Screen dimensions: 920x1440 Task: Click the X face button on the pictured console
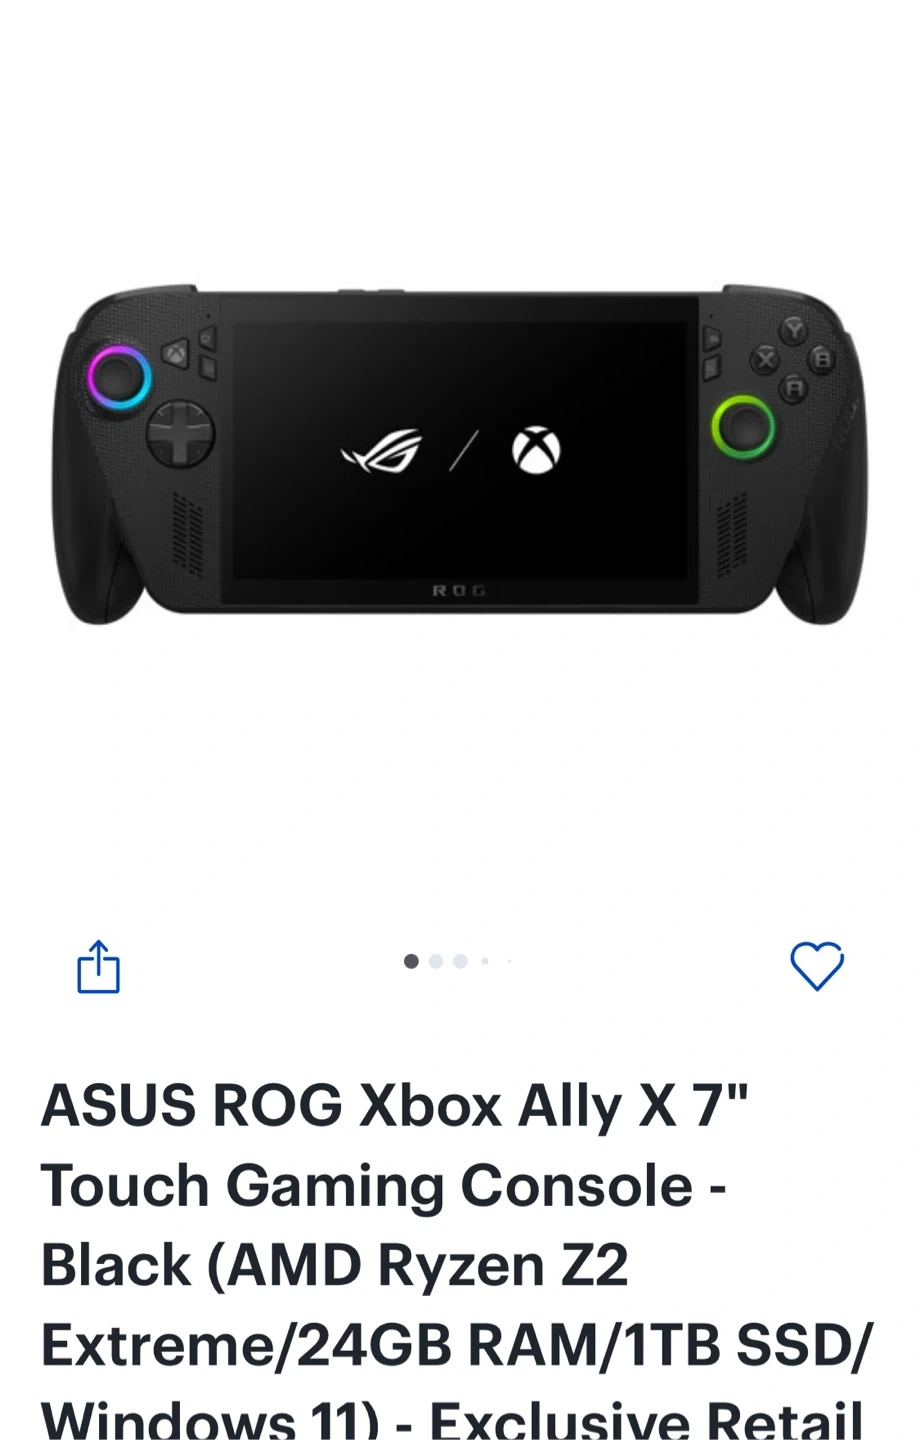(765, 359)
